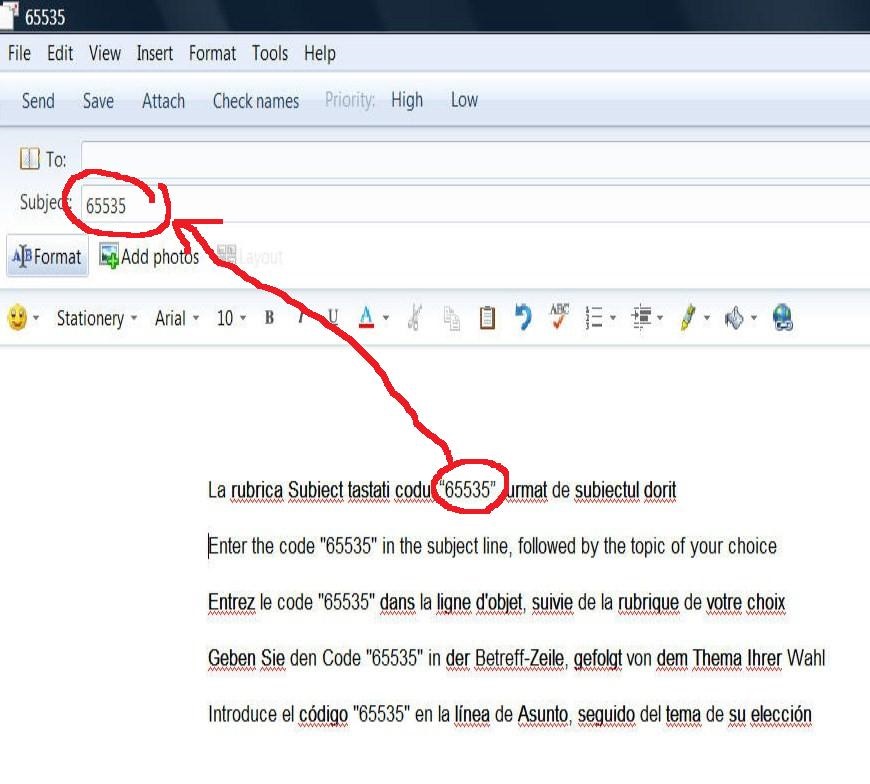Click the Attach button
Viewport: 870px width, 784px height.
[x=163, y=100]
